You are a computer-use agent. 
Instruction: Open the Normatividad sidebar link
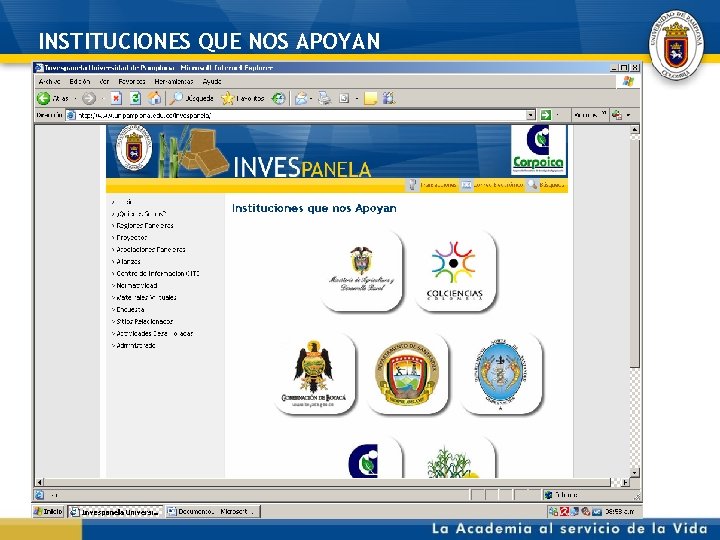tap(137, 285)
